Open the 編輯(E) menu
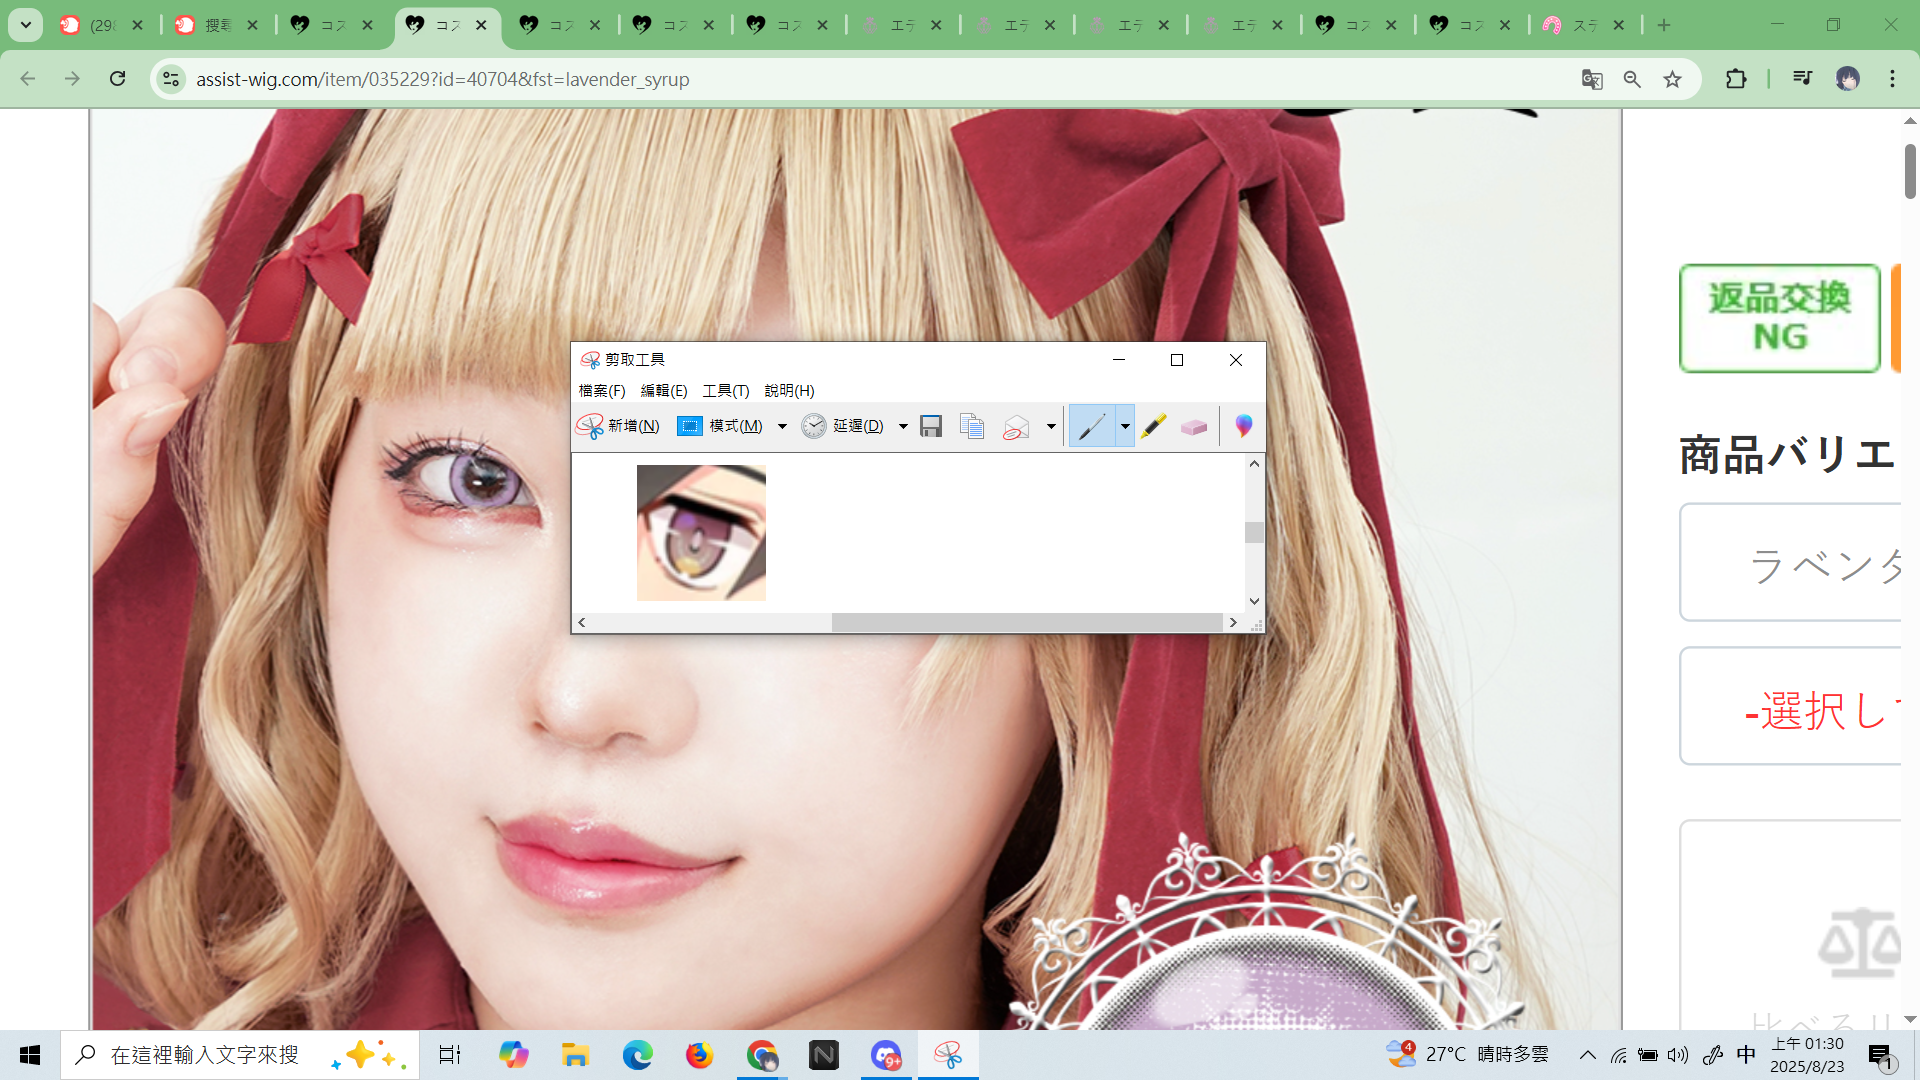Image resolution: width=1920 pixels, height=1080 pixels. coord(664,391)
